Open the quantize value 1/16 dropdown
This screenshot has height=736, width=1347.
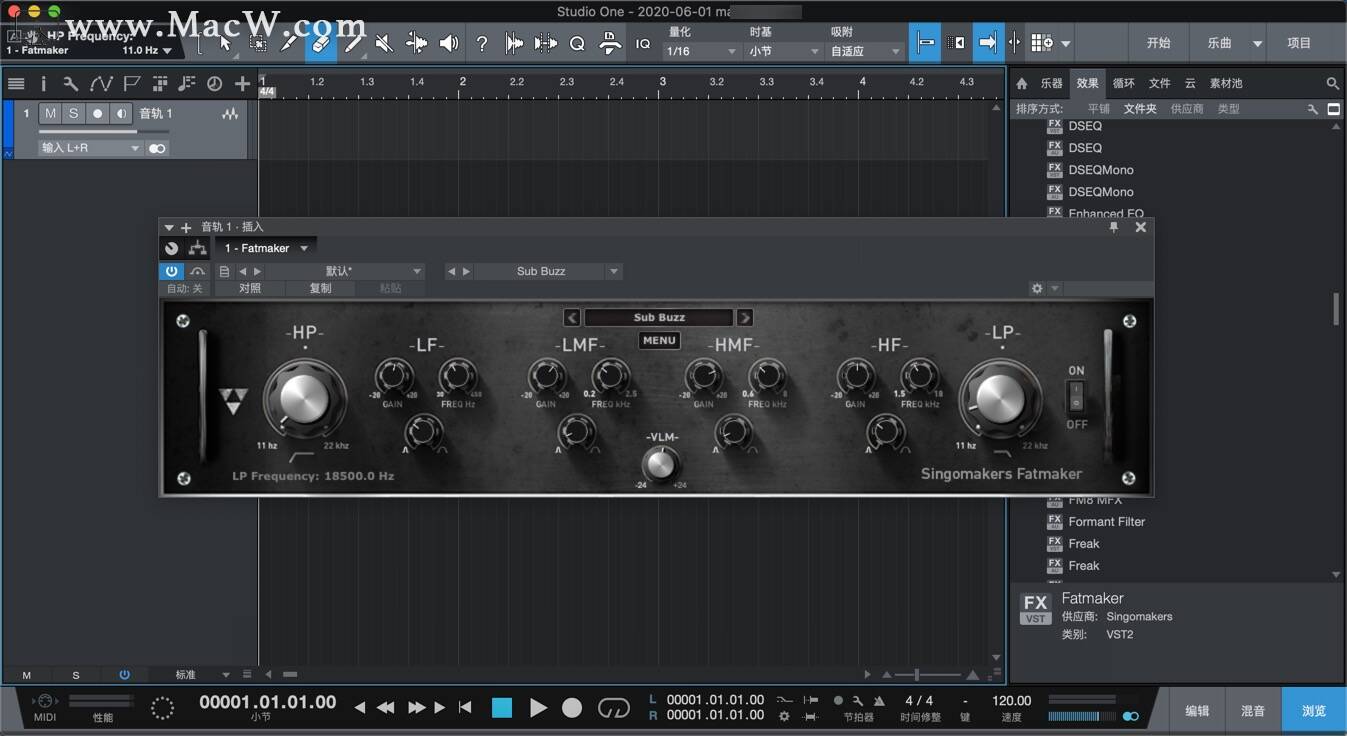[x=700, y=51]
